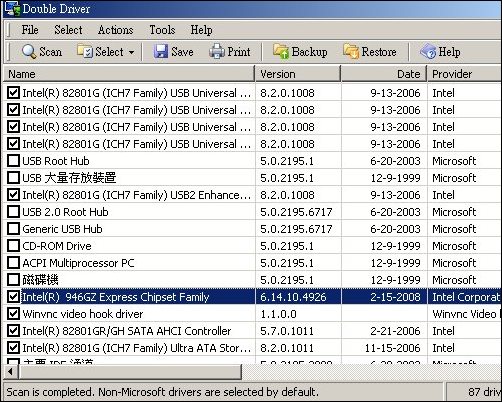The image size is (502, 402).
Task: Click the Backup text label in toolbar
Action: [x=309, y=52]
